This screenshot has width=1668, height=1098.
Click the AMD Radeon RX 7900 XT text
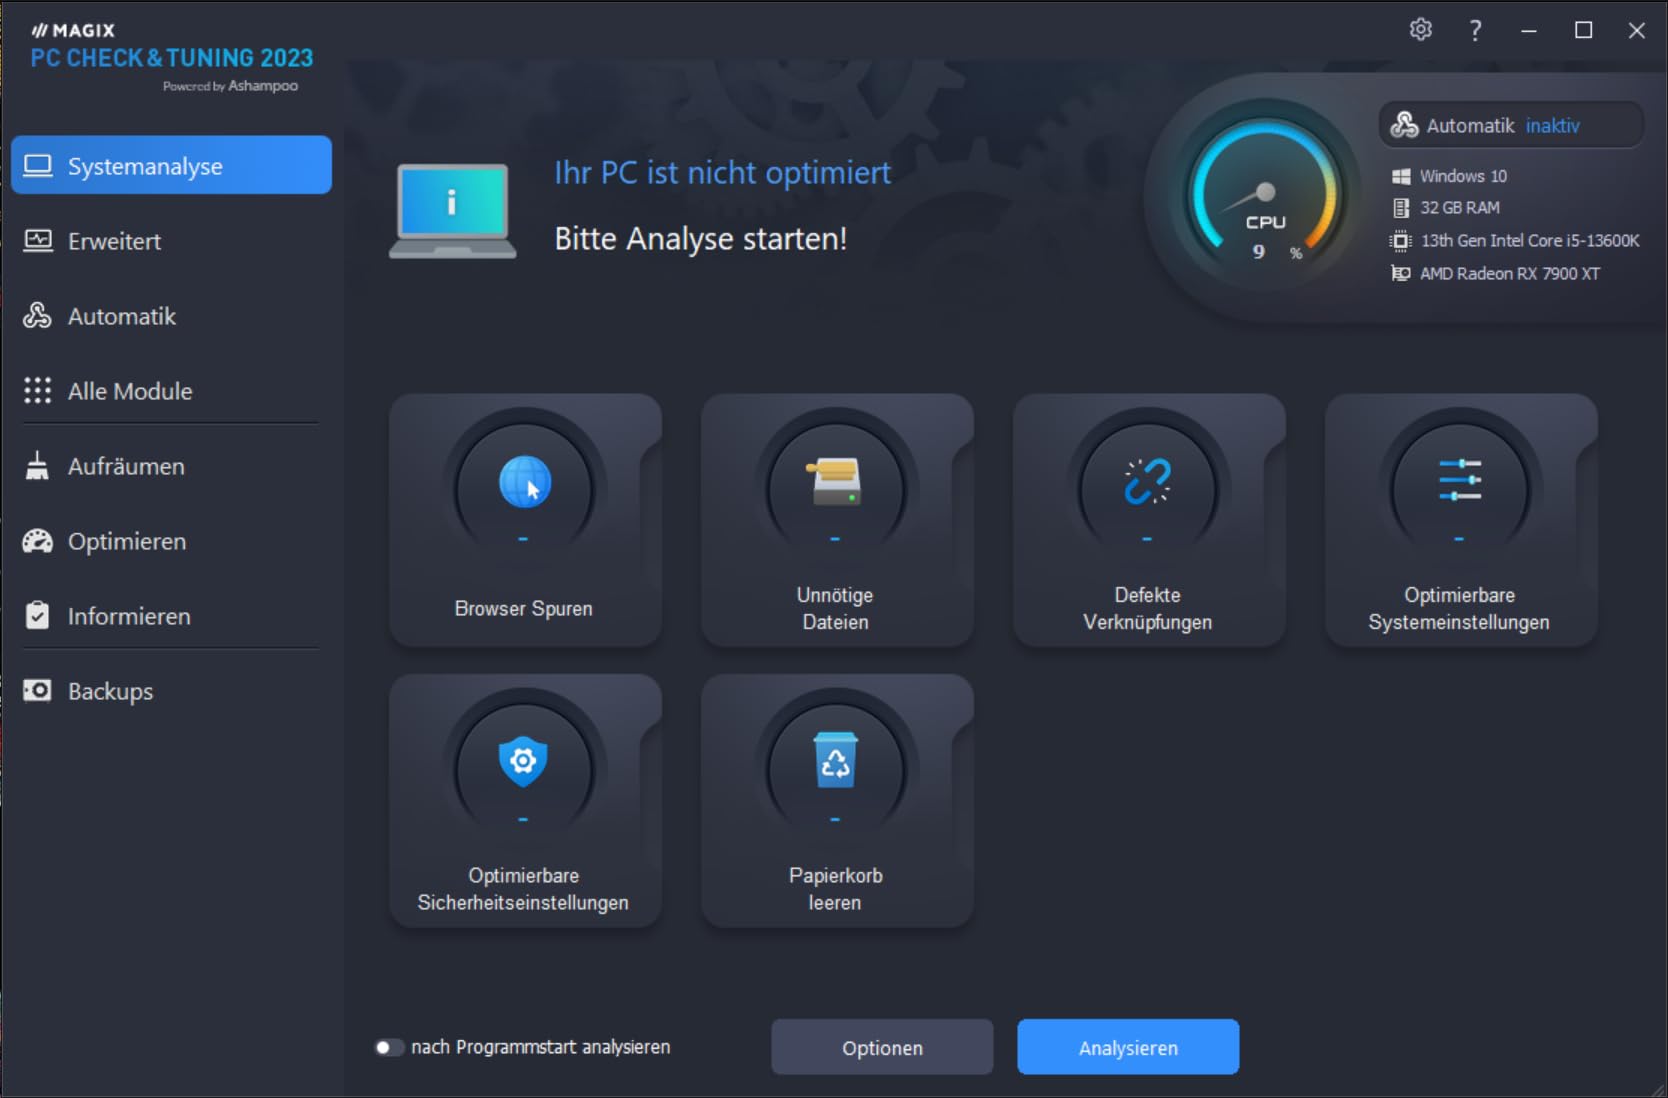pos(1510,273)
